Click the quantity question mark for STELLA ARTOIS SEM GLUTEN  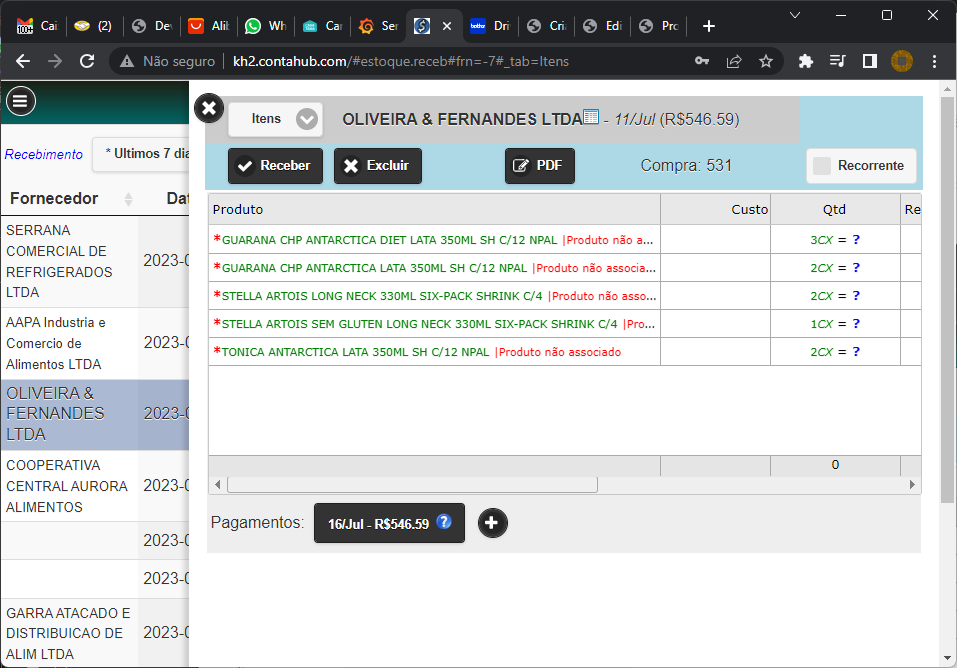click(856, 324)
